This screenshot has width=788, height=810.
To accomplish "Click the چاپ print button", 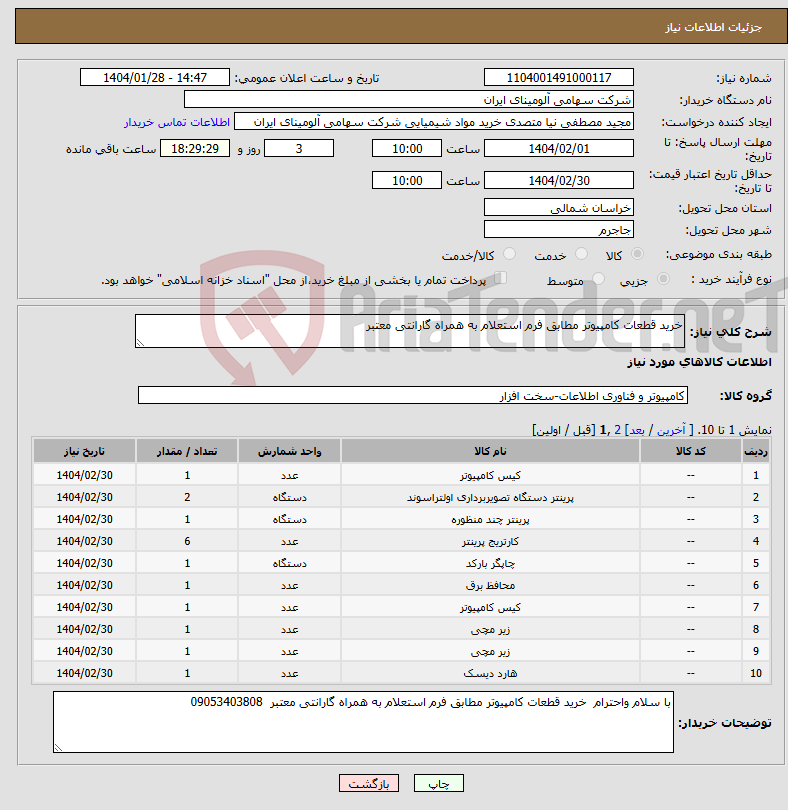I will [439, 783].
